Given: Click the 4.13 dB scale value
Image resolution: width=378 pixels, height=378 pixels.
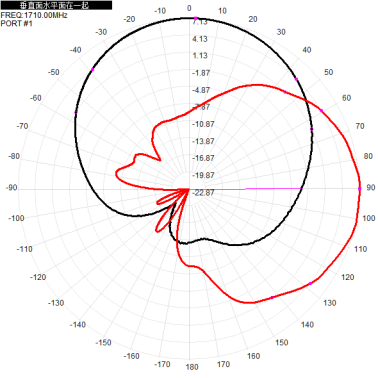Looking at the screenshot, I should [200, 39].
